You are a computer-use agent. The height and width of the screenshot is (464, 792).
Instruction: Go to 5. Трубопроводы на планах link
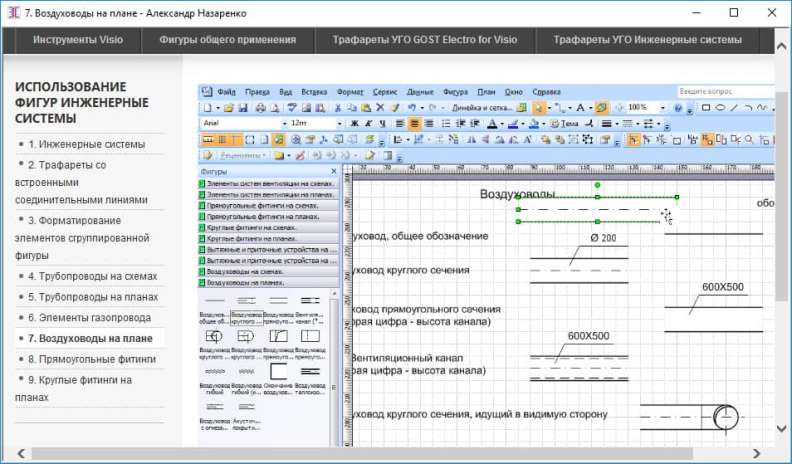point(93,297)
